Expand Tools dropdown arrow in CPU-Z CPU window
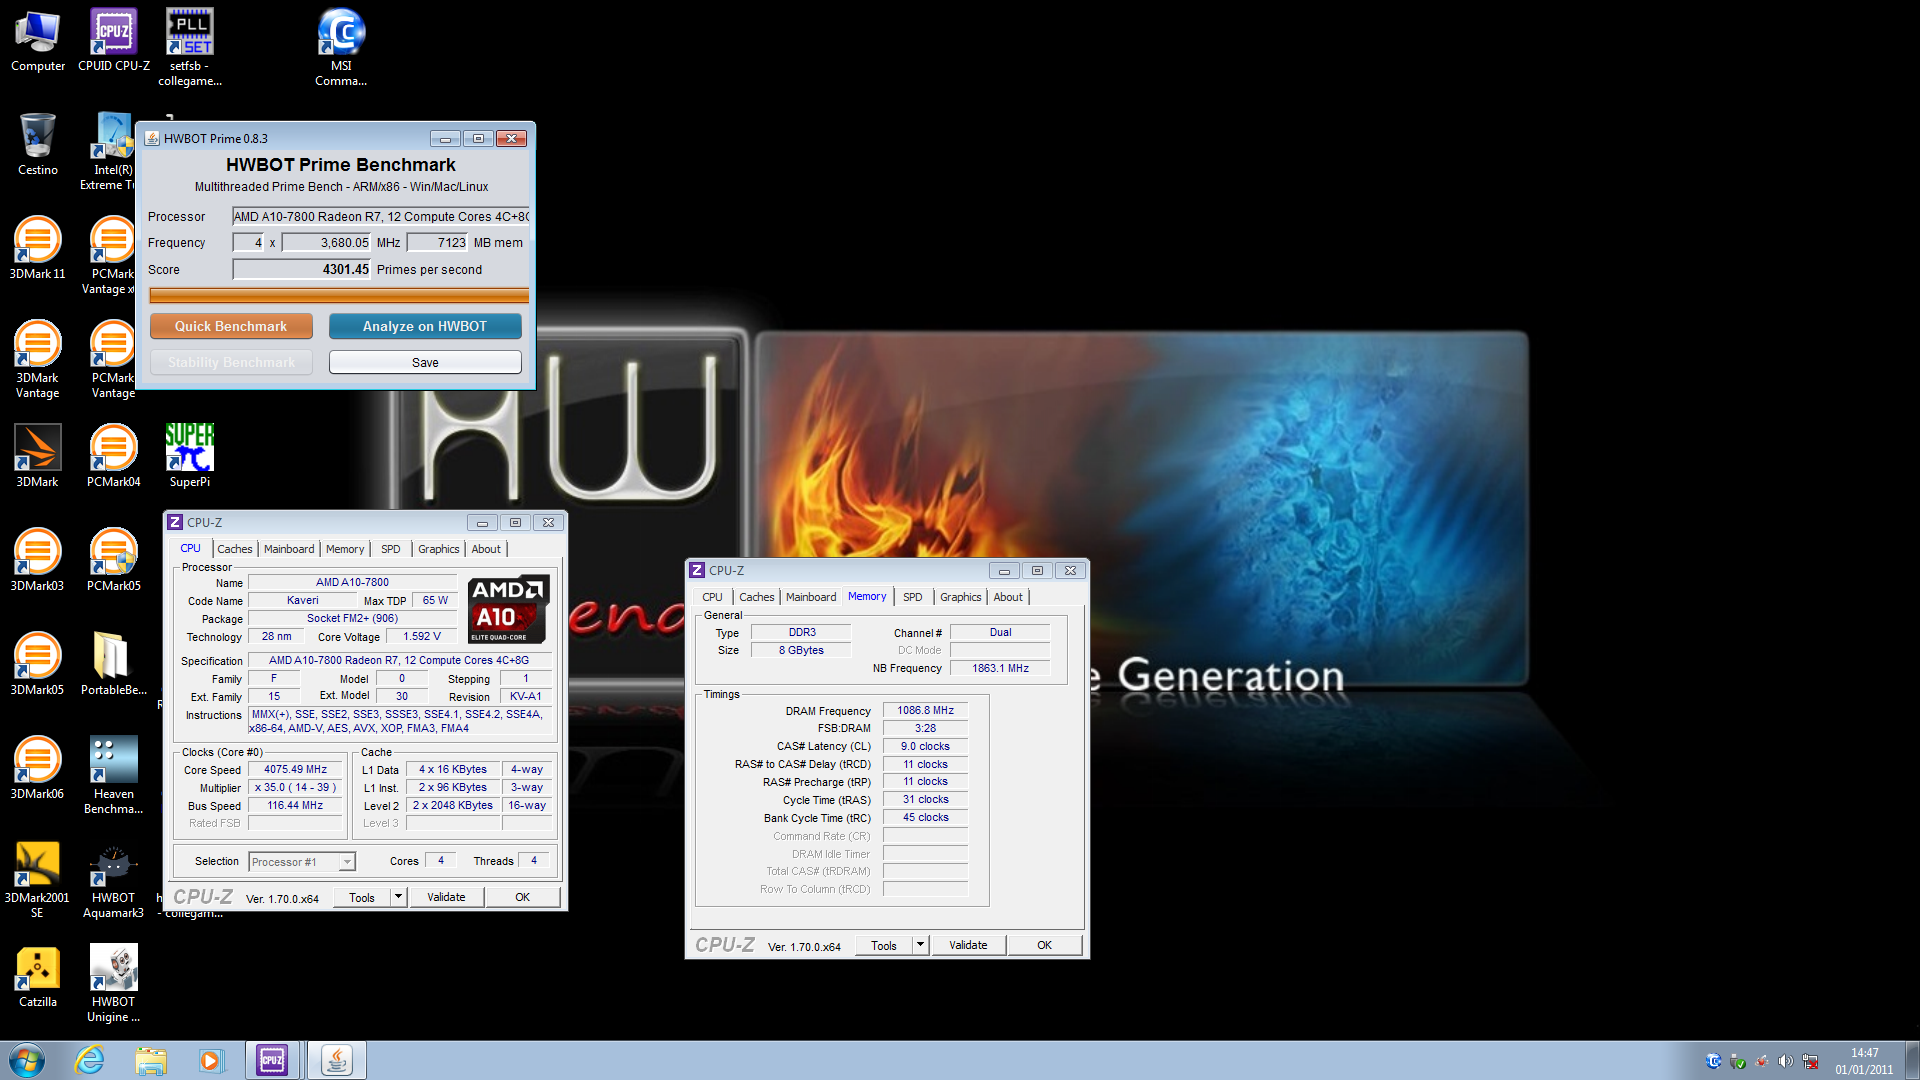 click(x=398, y=897)
